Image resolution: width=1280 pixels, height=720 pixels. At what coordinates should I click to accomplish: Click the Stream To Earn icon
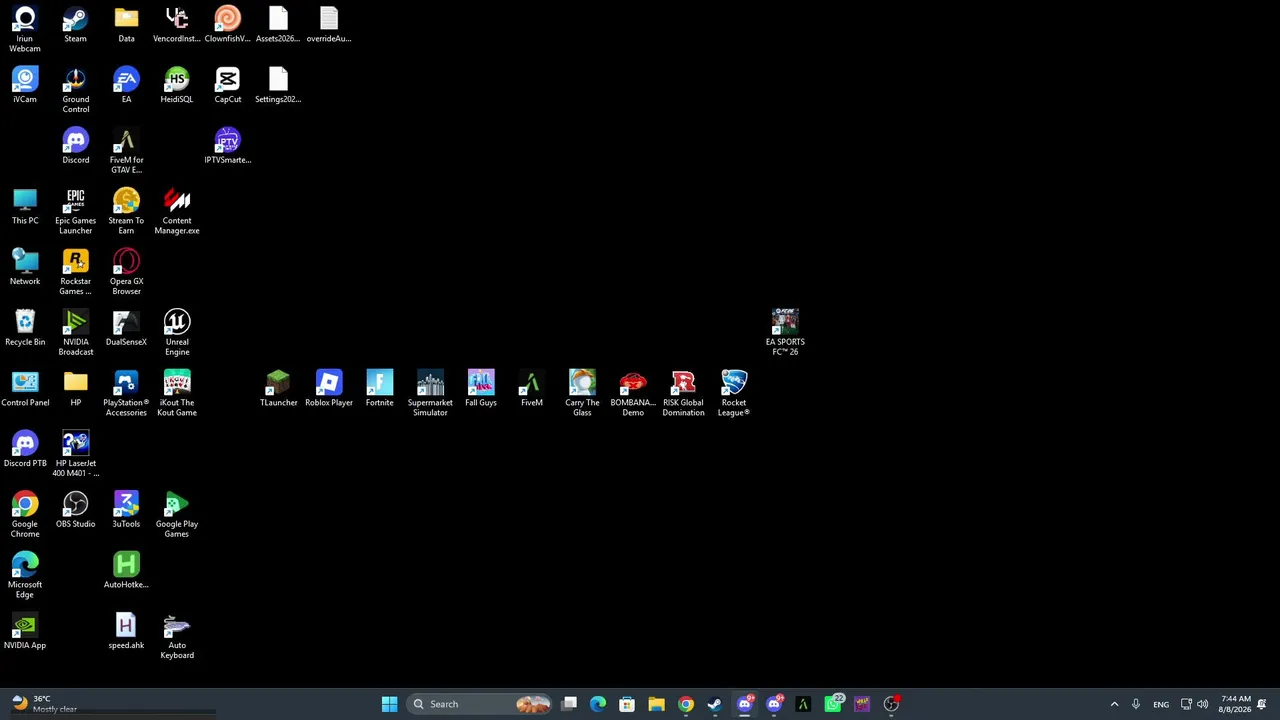point(126,212)
